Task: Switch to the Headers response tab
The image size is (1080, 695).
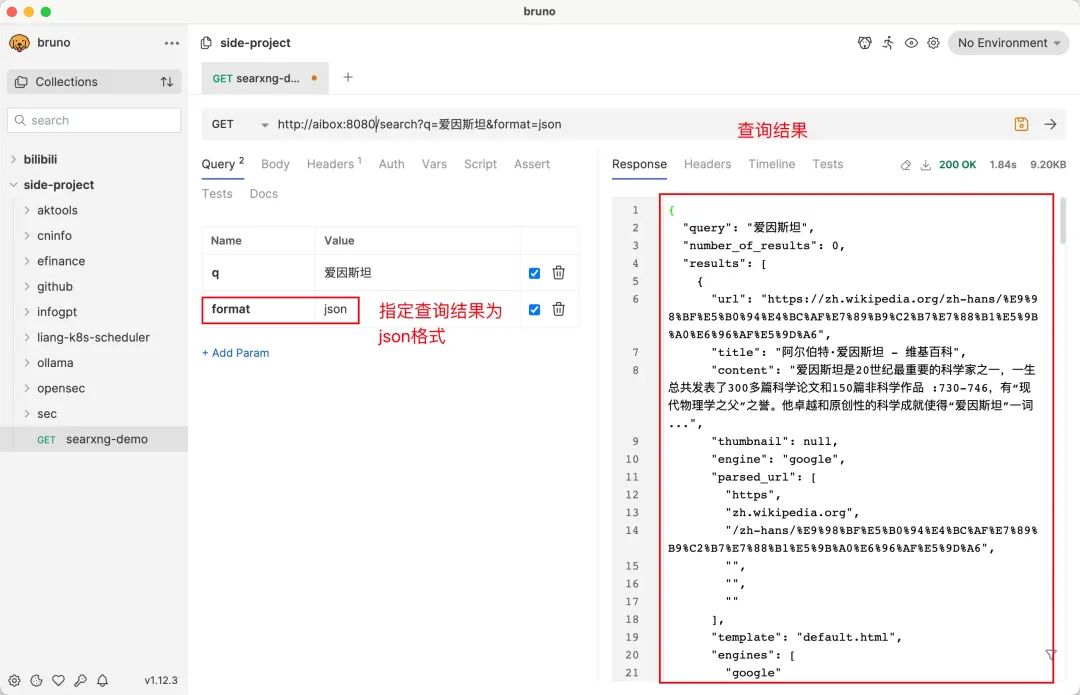Action: coord(707,164)
